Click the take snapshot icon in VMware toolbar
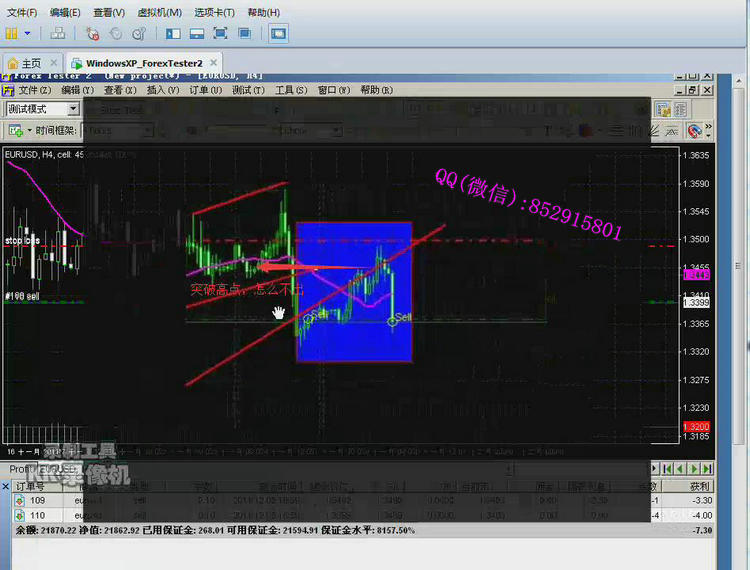750x570 pixels. (92, 33)
